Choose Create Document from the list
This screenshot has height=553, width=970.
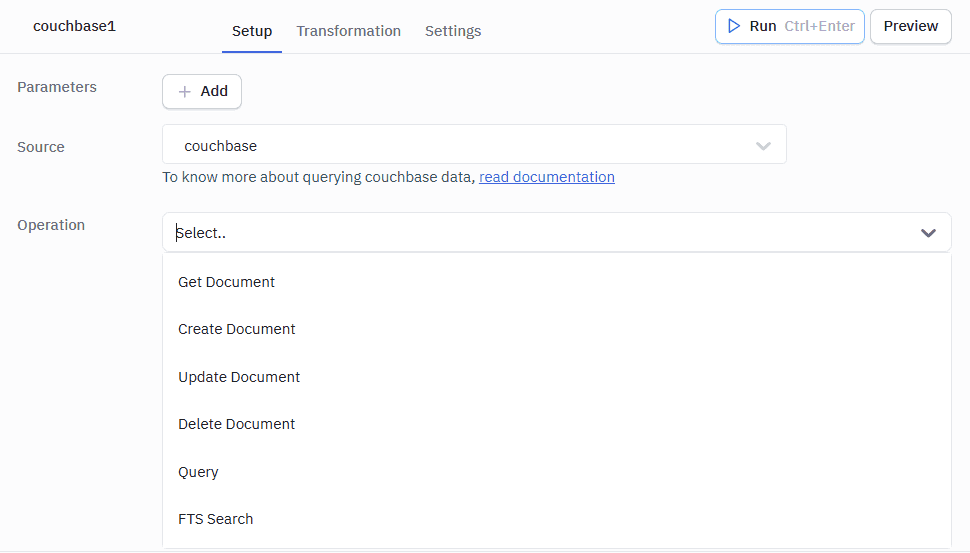pos(237,329)
